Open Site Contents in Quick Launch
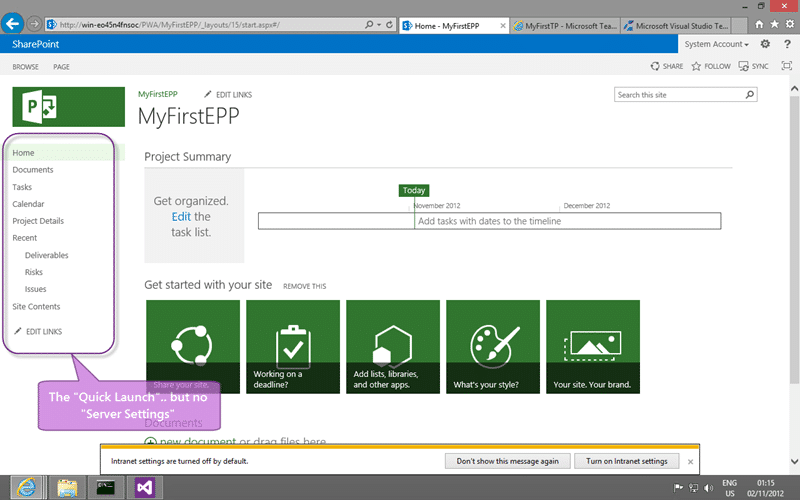Image resolution: width=800 pixels, height=500 pixels. (x=36, y=306)
